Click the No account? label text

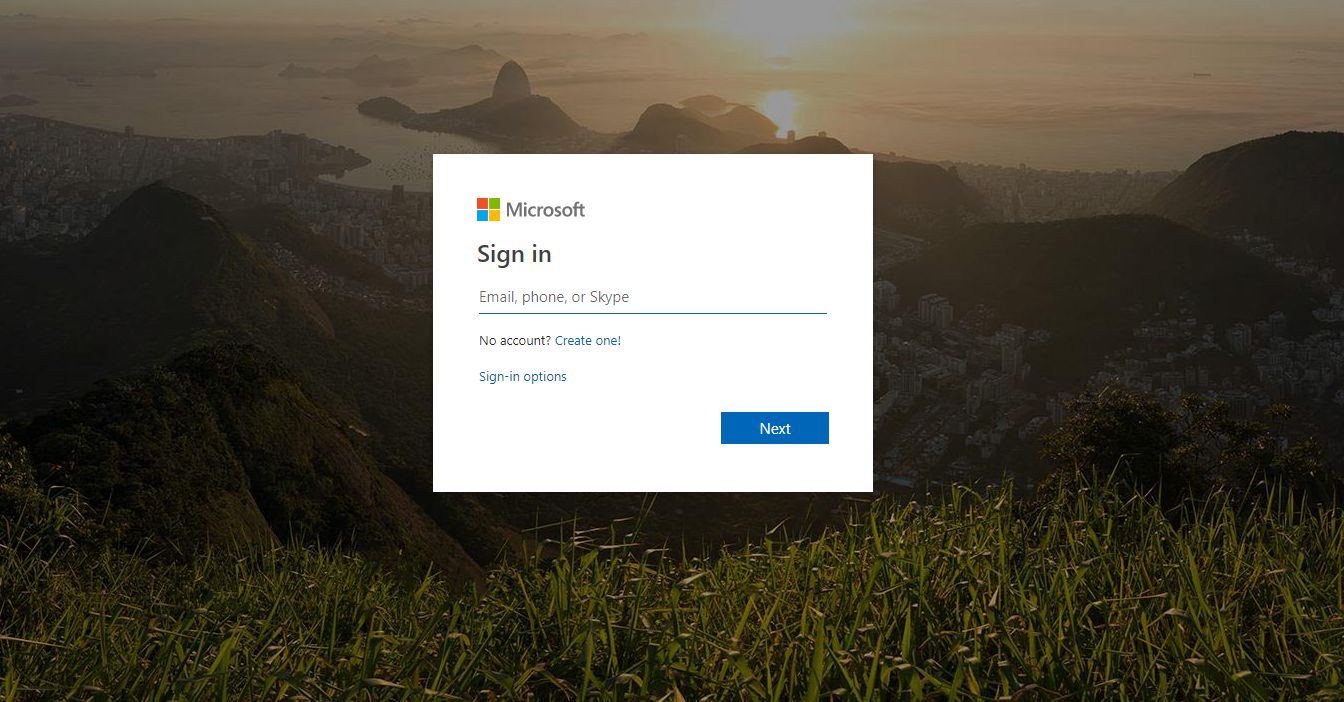515,341
